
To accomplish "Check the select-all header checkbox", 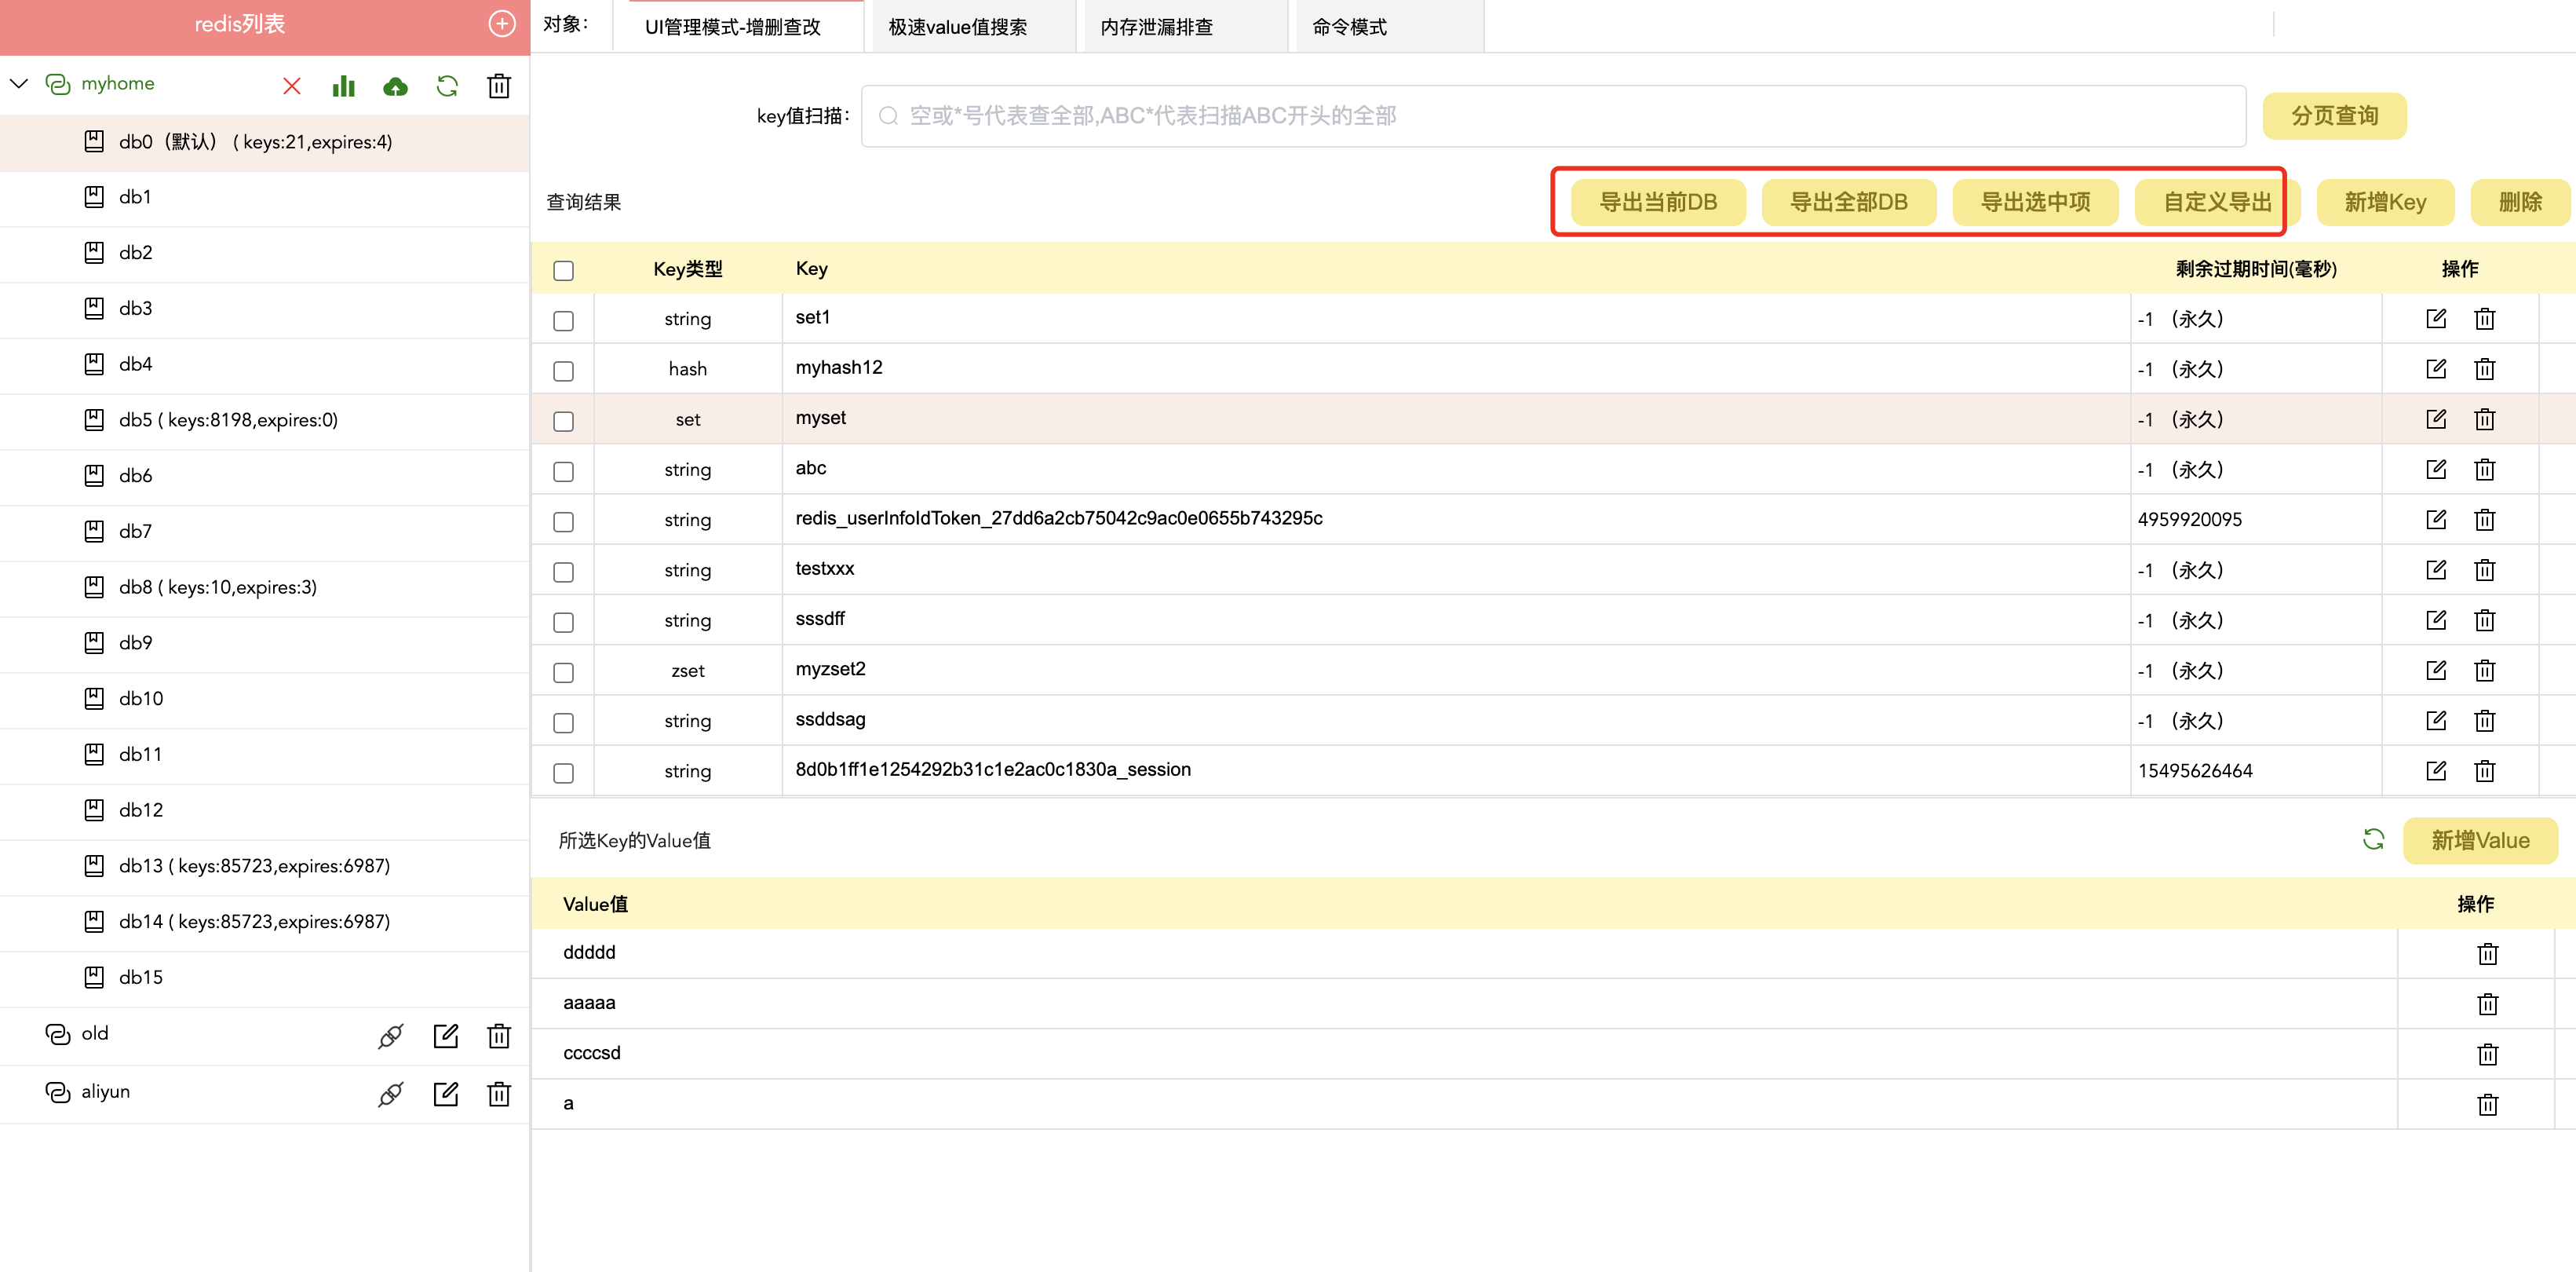I will pos(564,271).
